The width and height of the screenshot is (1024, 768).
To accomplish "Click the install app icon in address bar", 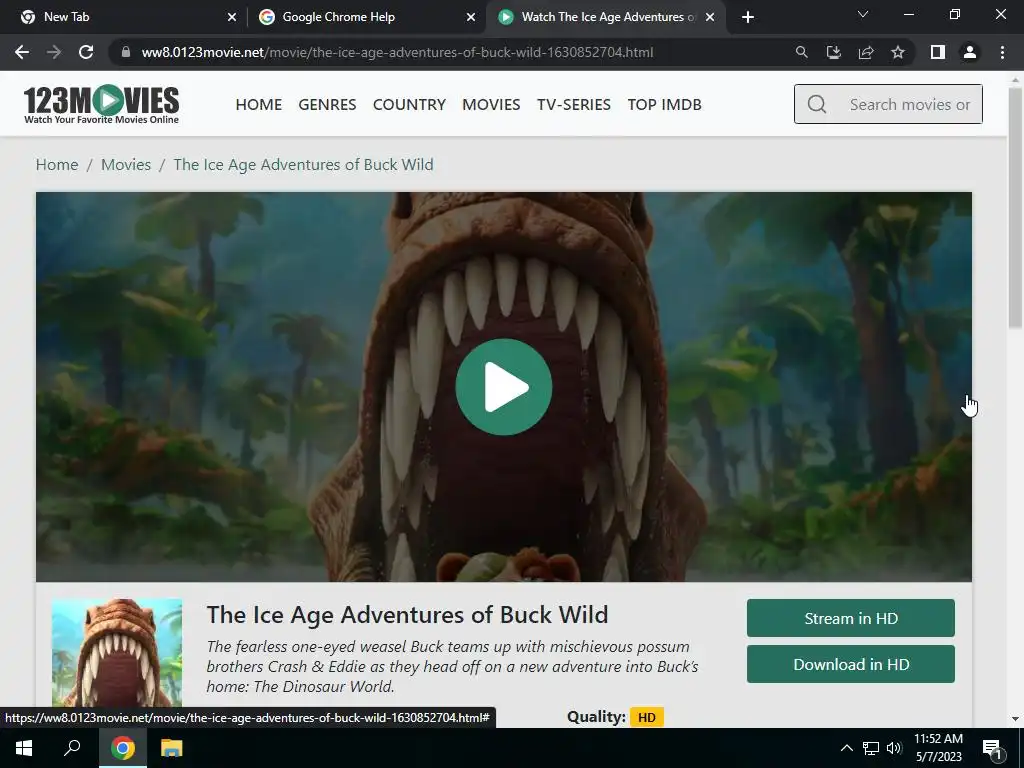I will [x=833, y=52].
